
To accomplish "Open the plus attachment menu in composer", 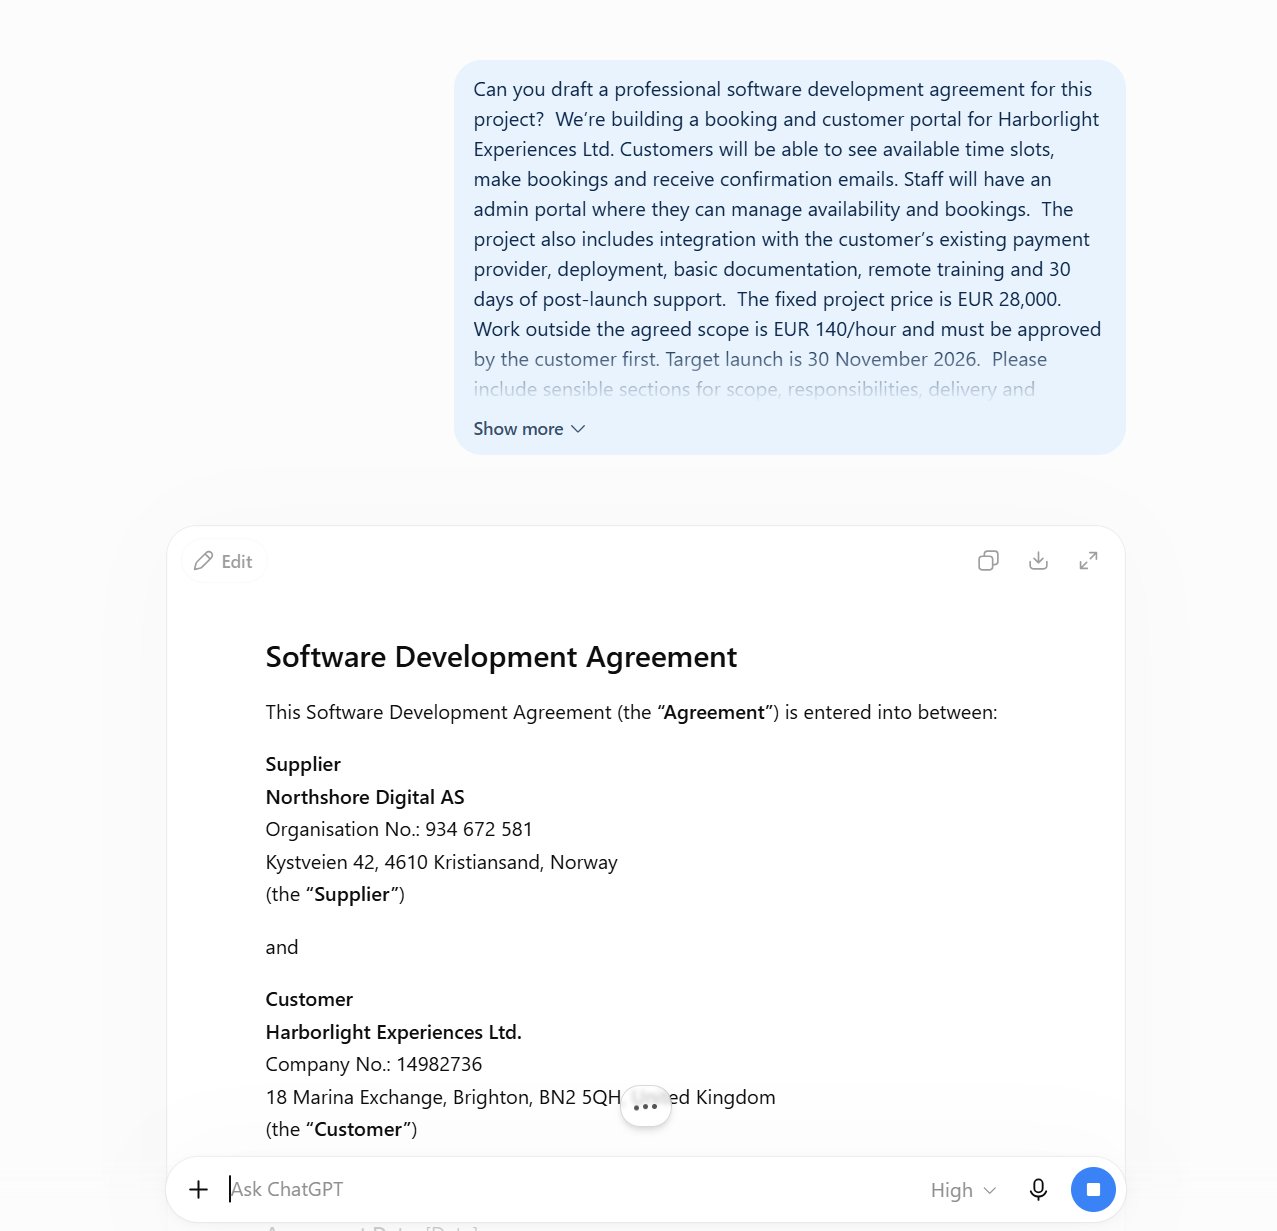I will pyautogui.click(x=198, y=1189).
